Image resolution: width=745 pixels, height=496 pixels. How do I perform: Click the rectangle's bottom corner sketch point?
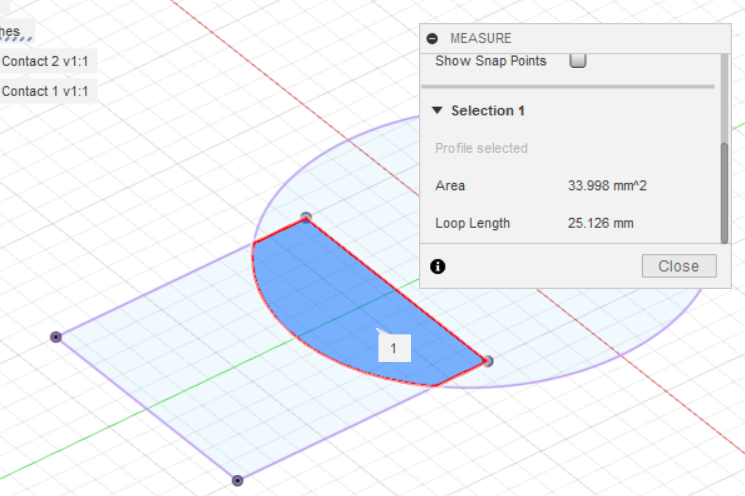(x=238, y=481)
